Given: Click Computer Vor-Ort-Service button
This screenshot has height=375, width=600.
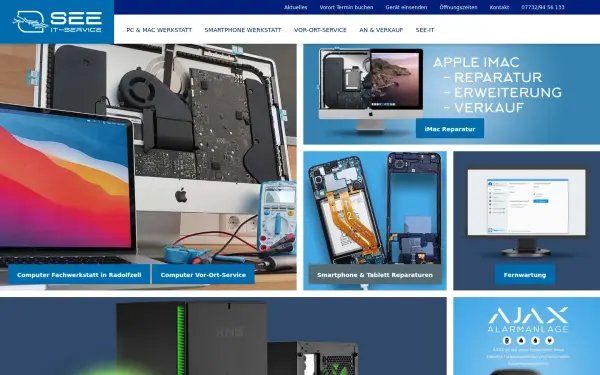Looking at the screenshot, I should tap(203, 275).
